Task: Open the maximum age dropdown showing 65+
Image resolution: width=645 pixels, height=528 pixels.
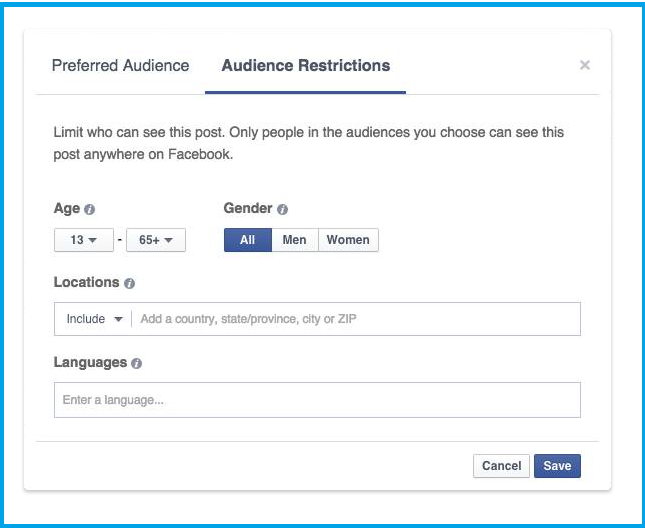Action: point(156,240)
